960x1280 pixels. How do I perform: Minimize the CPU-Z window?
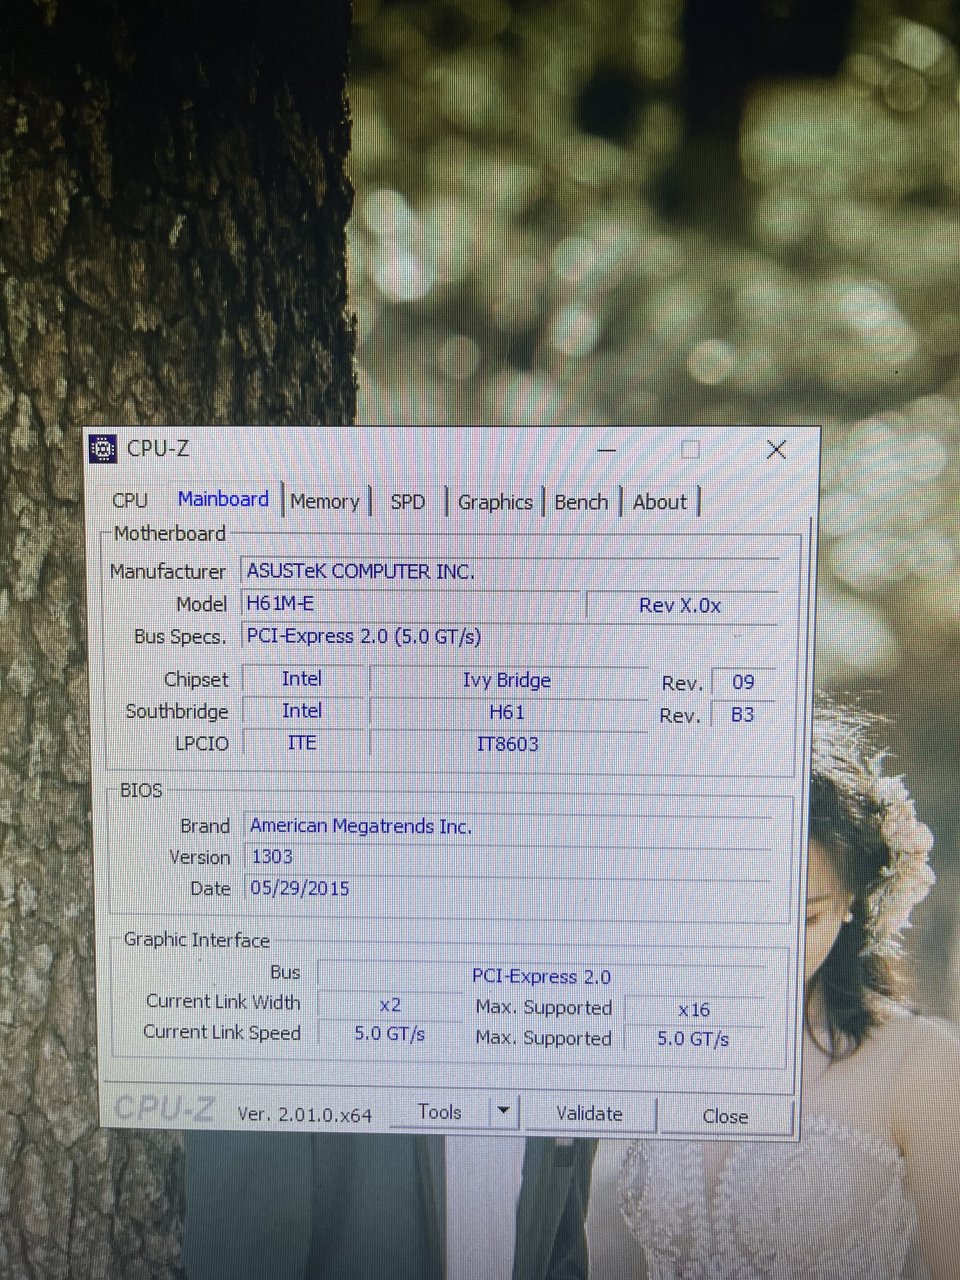(x=606, y=450)
